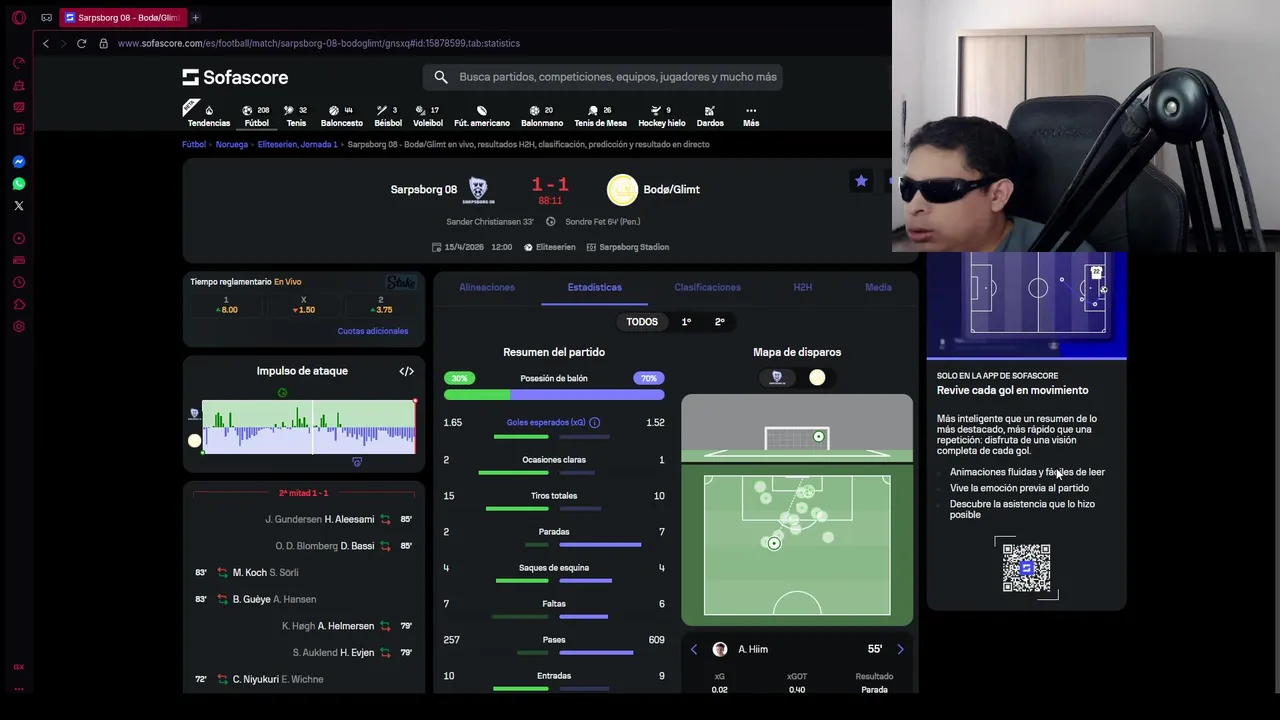Image resolution: width=1280 pixels, height=720 pixels.
Task: Click the xG info icon
Action: [x=594, y=423]
